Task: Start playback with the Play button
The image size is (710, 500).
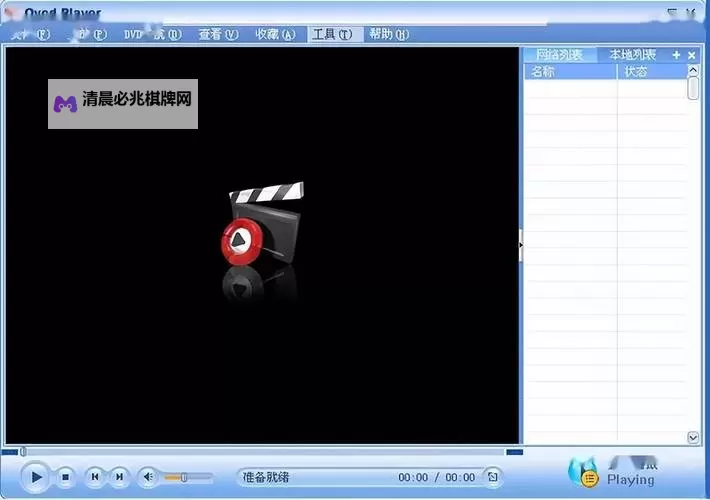Action: (35, 476)
